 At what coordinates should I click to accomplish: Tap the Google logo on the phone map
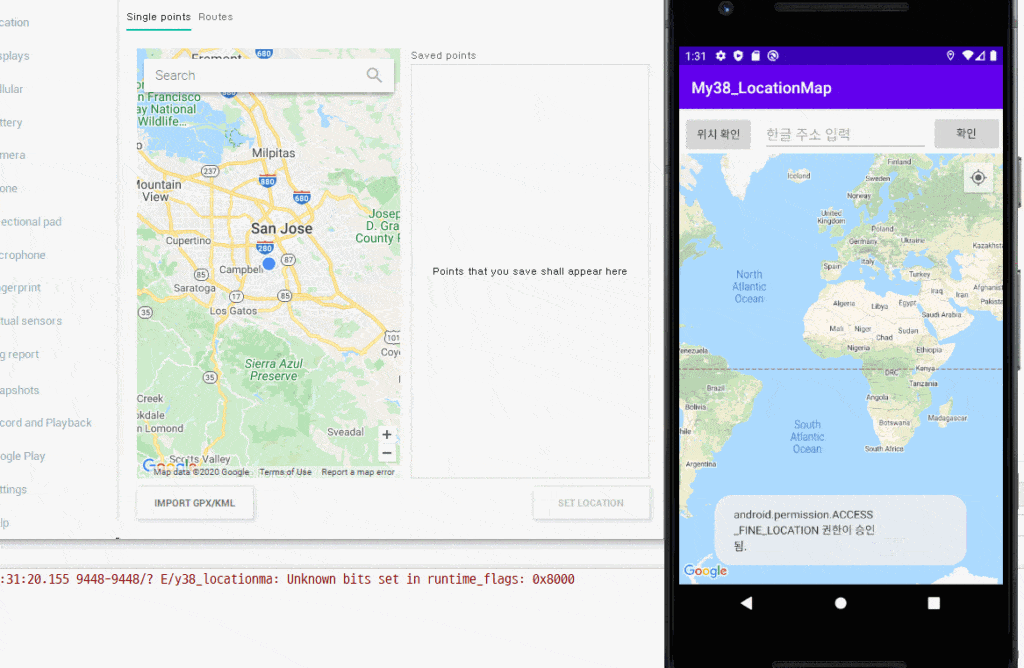coord(705,571)
